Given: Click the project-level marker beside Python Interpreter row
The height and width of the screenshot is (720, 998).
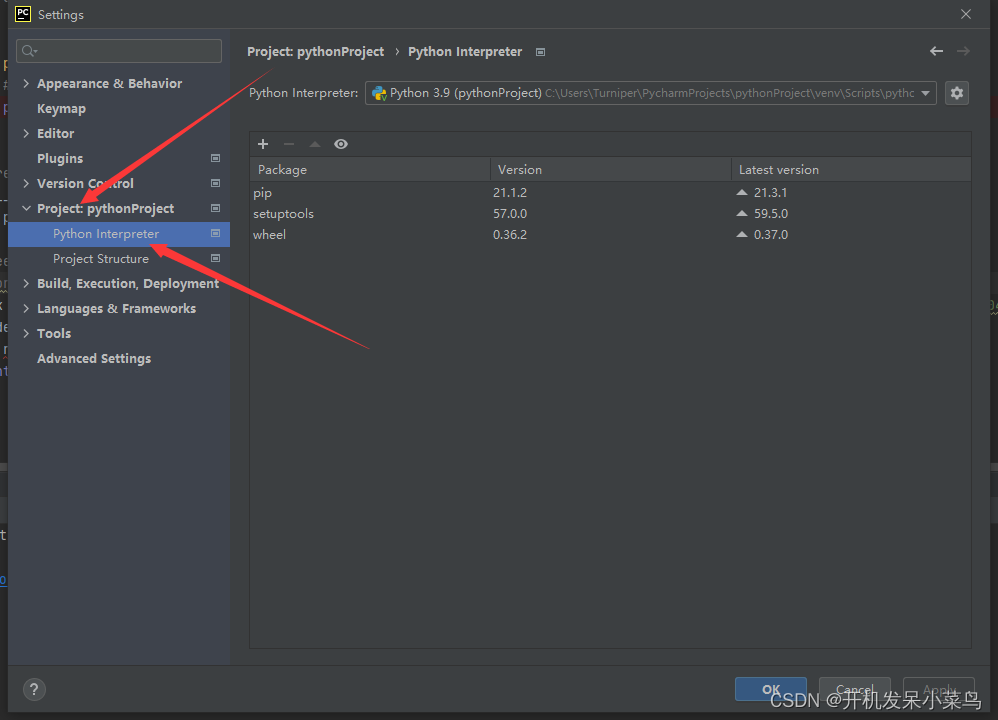Looking at the screenshot, I should point(216,234).
